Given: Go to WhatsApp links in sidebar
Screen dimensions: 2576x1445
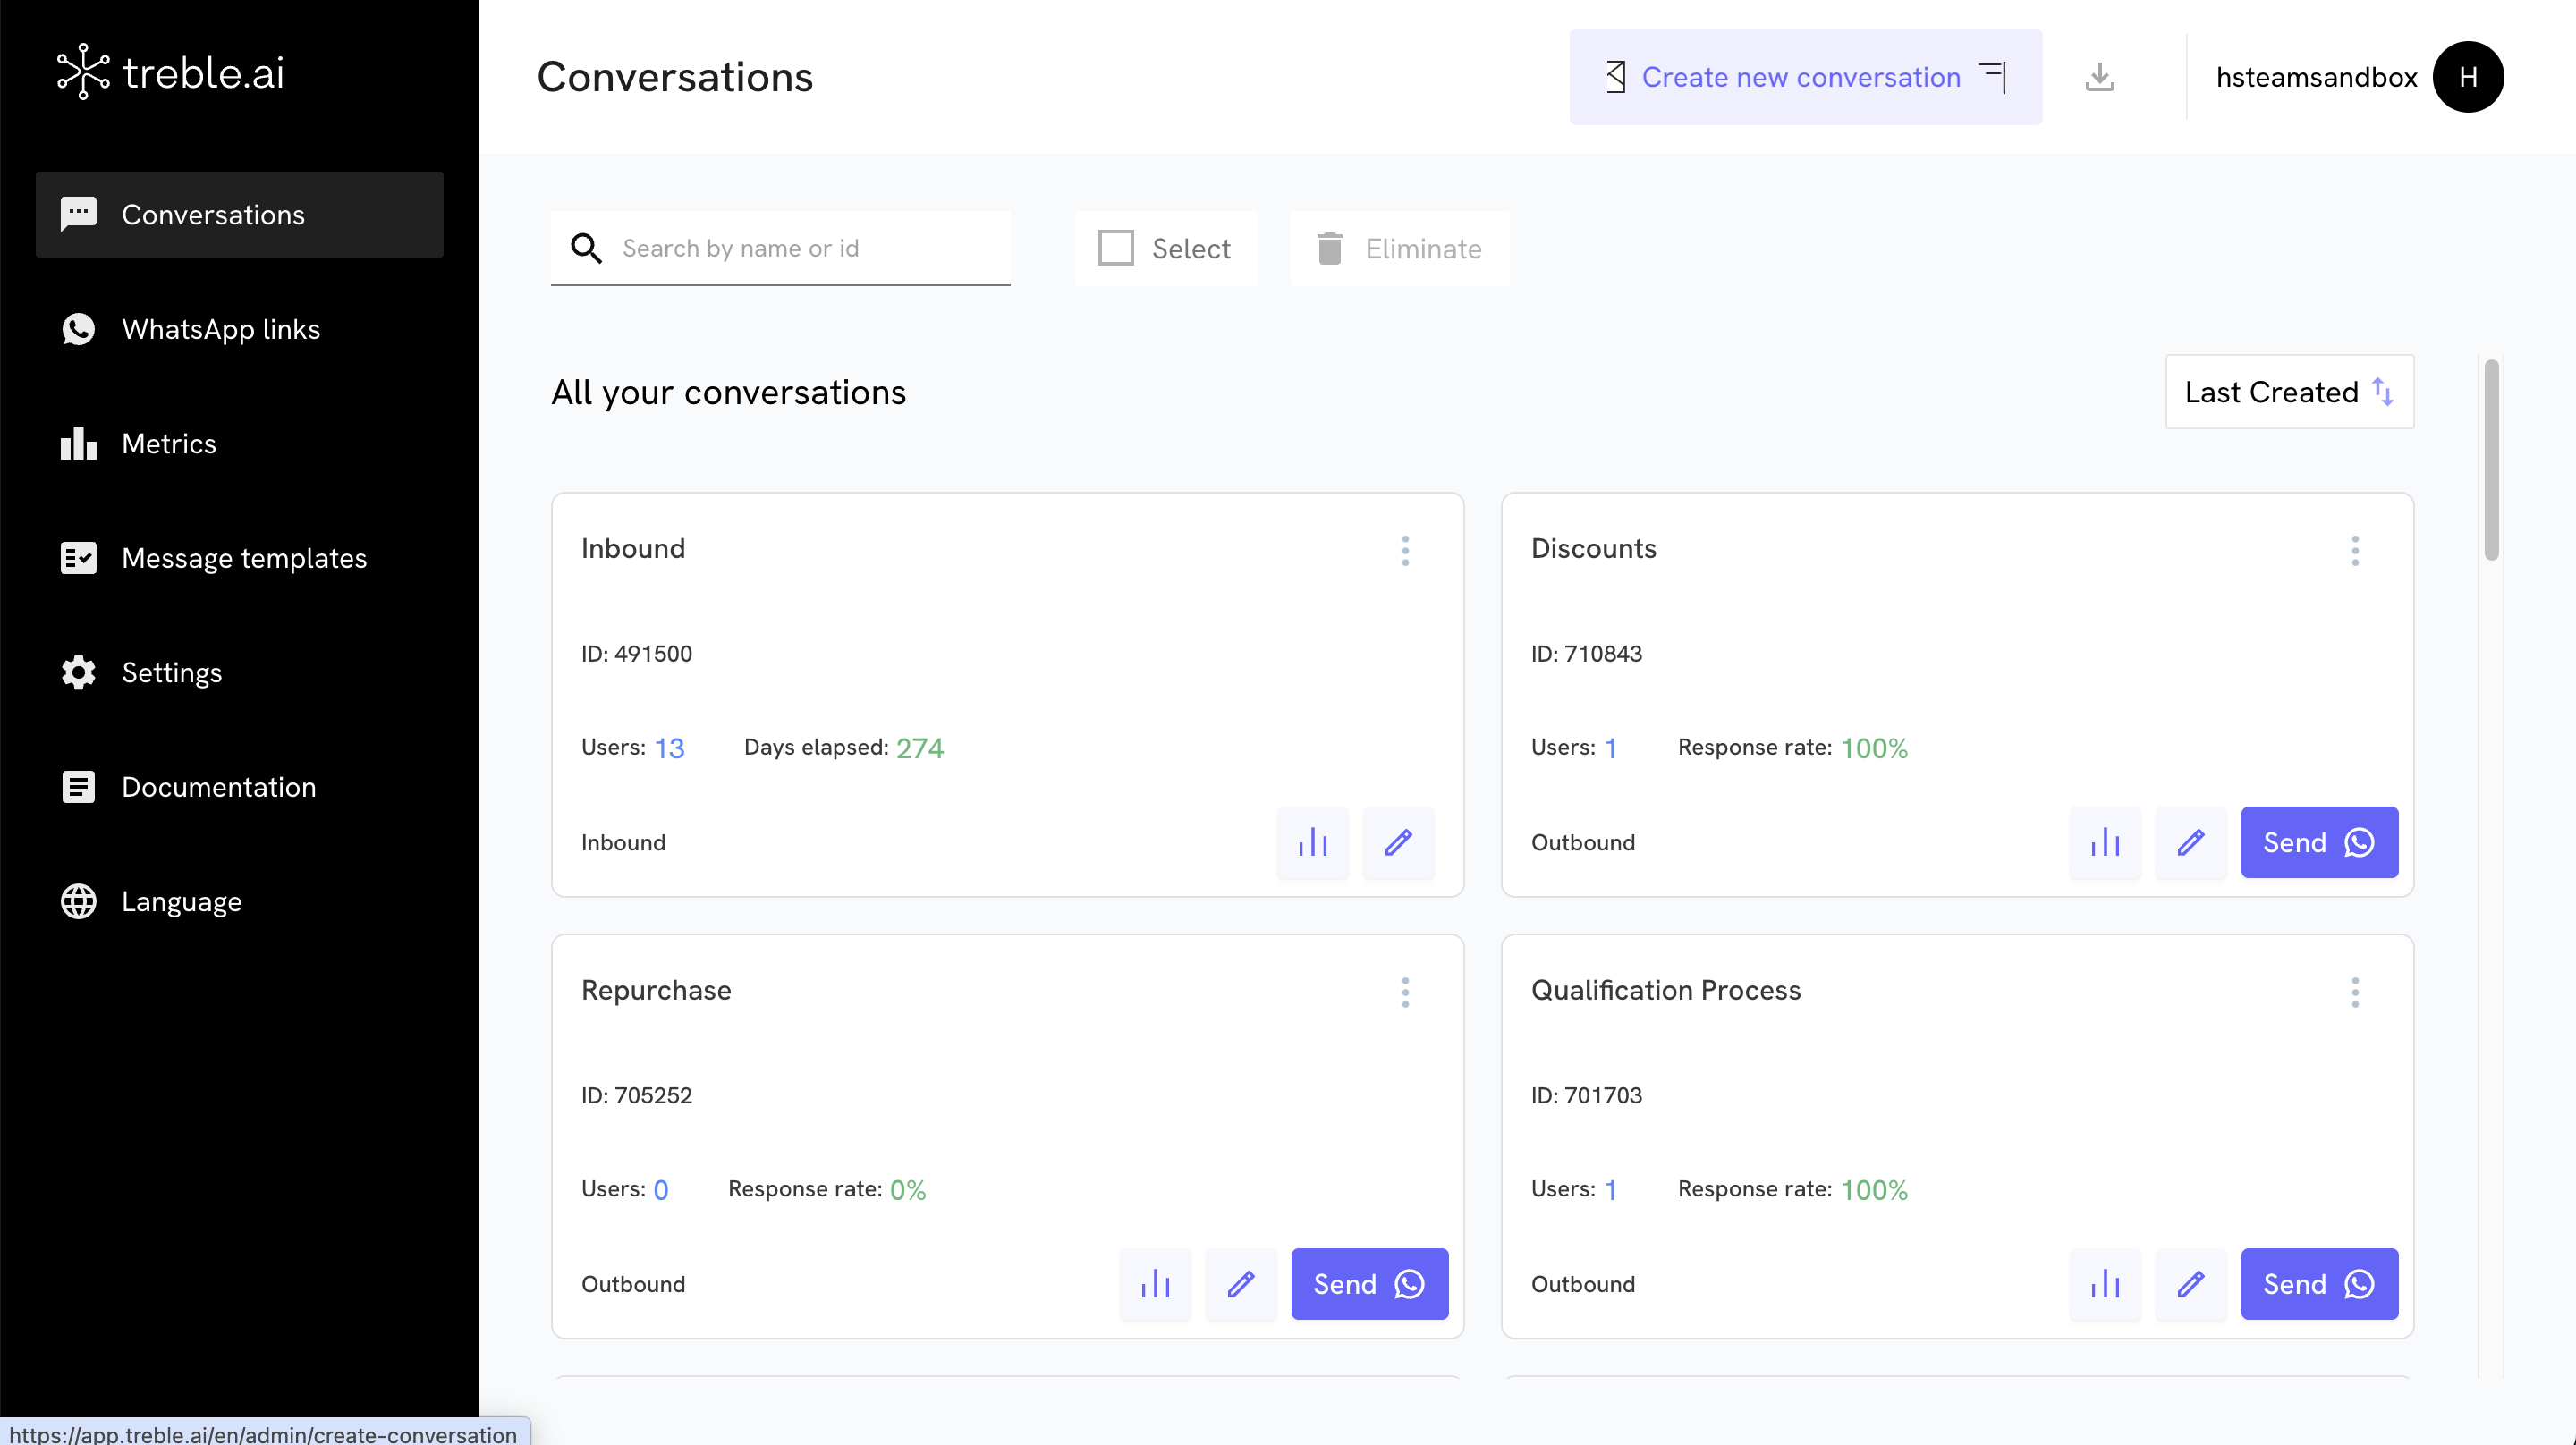Looking at the screenshot, I should (220, 329).
